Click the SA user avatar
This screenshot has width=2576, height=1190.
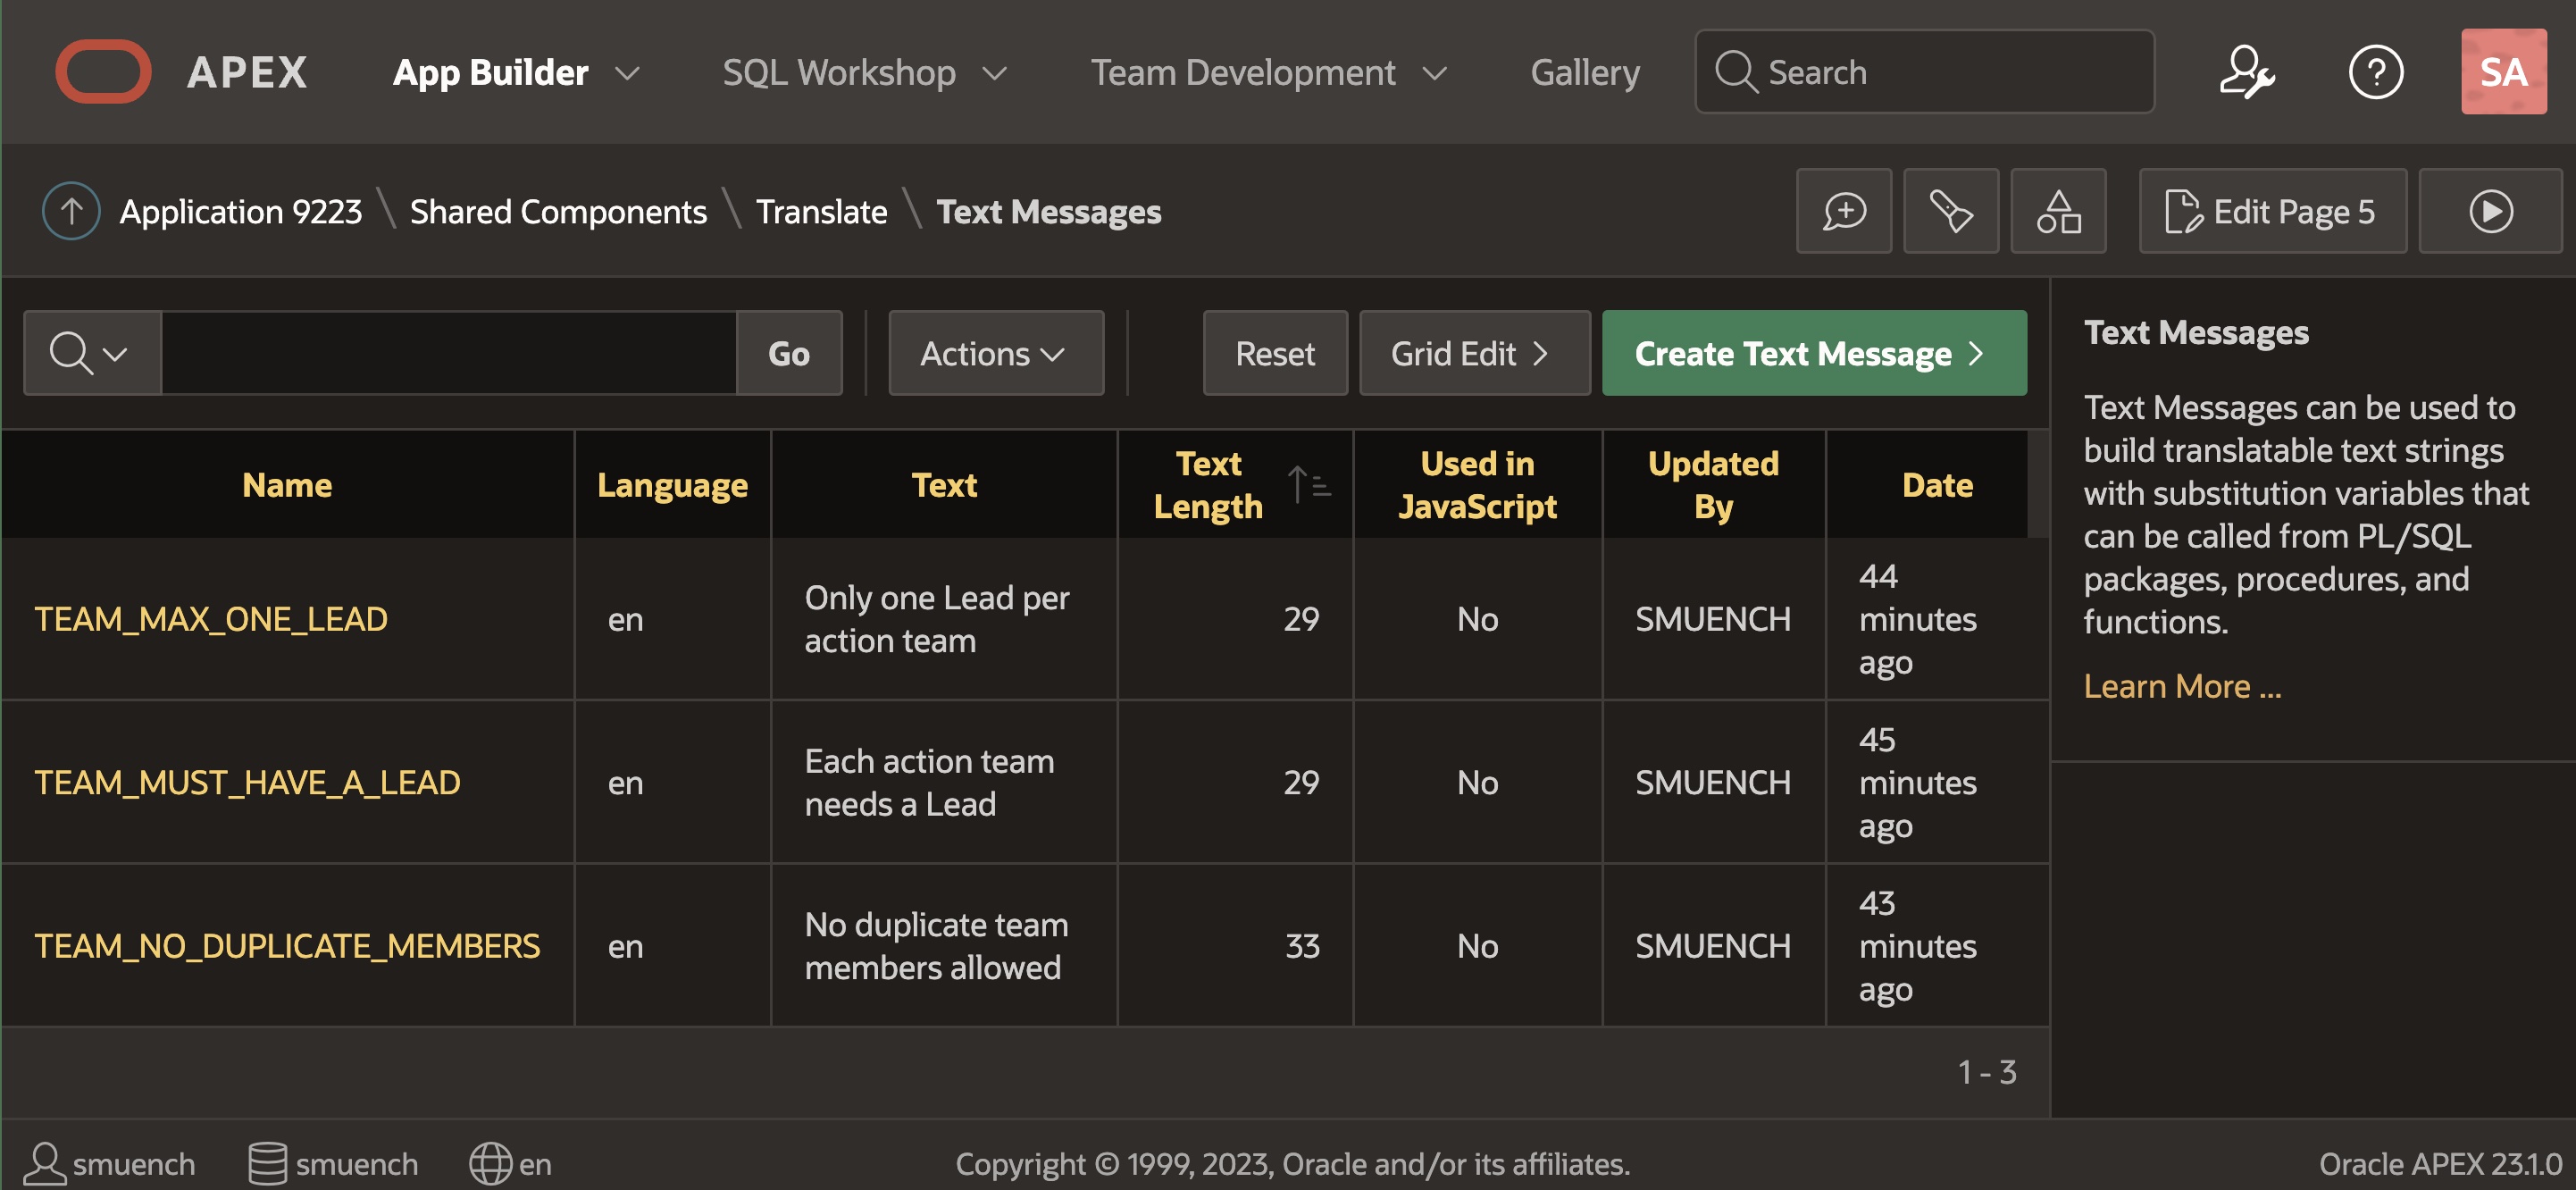tap(2503, 72)
